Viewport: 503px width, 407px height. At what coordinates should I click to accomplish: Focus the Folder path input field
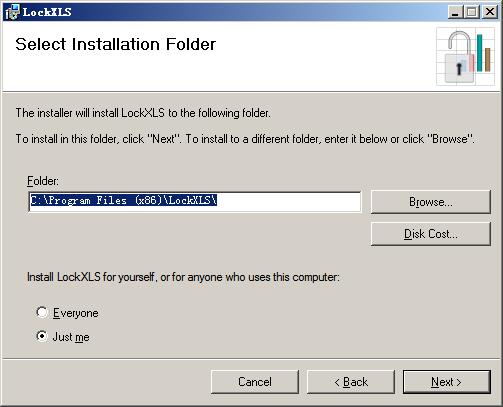[x=195, y=201]
